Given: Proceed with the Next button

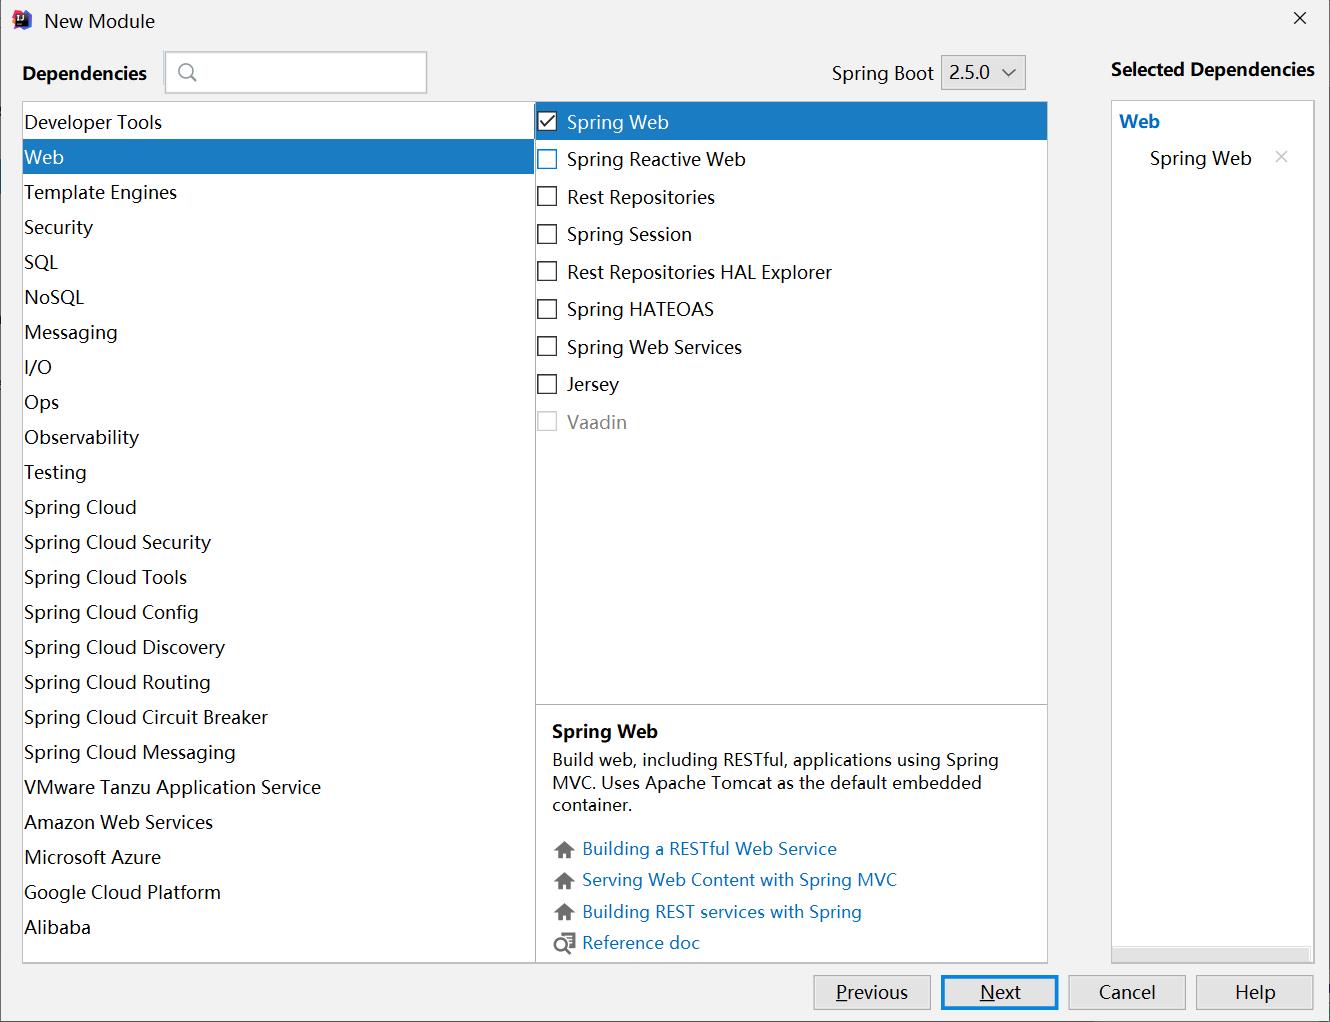Looking at the screenshot, I should coord(1000,992).
